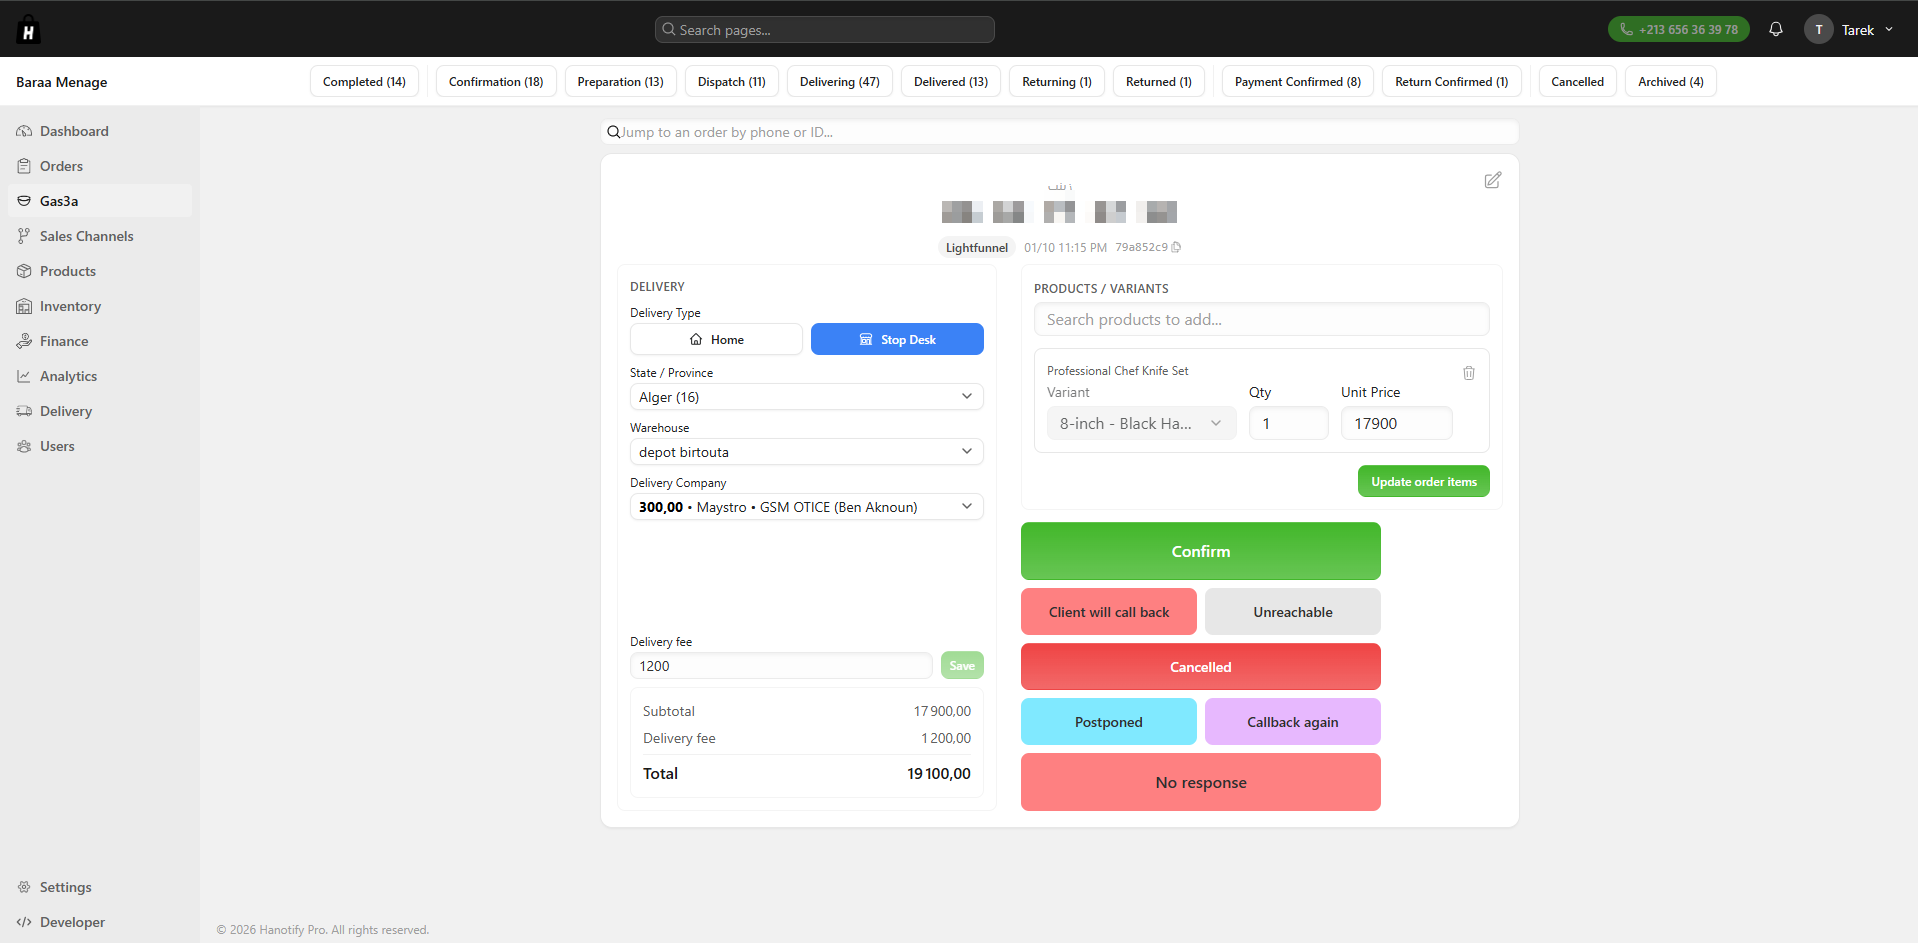Focus the Search pages field
This screenshot has height=943, width=1918.
[x=825, y=30]
